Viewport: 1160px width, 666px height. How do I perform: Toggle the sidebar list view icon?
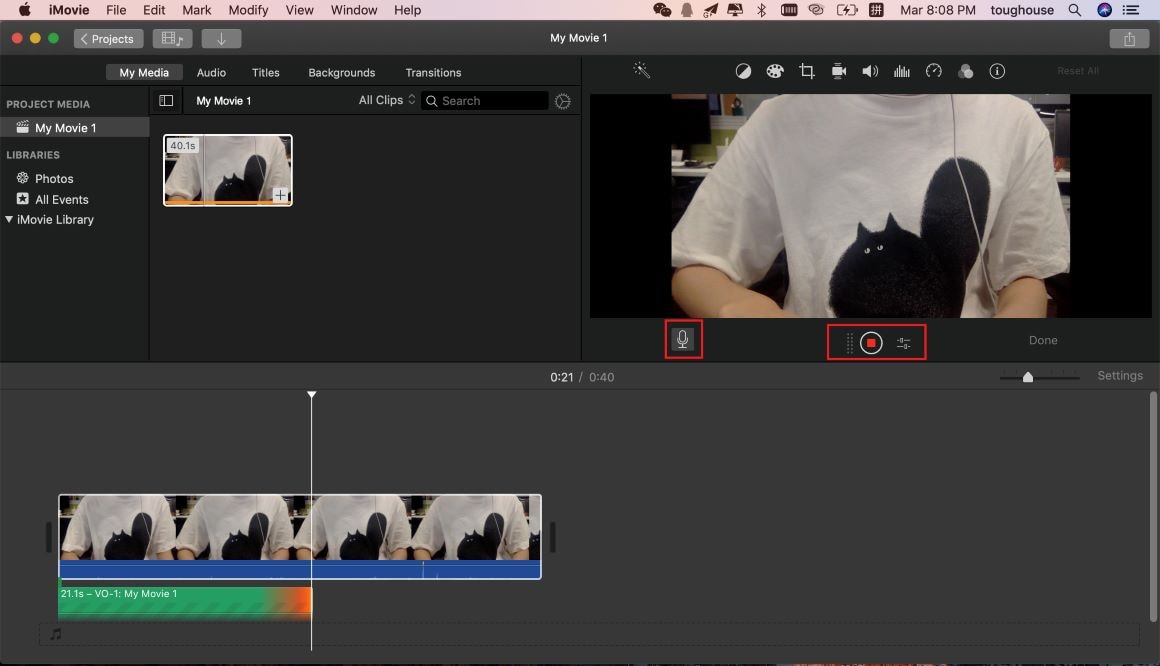coord(166,101)
